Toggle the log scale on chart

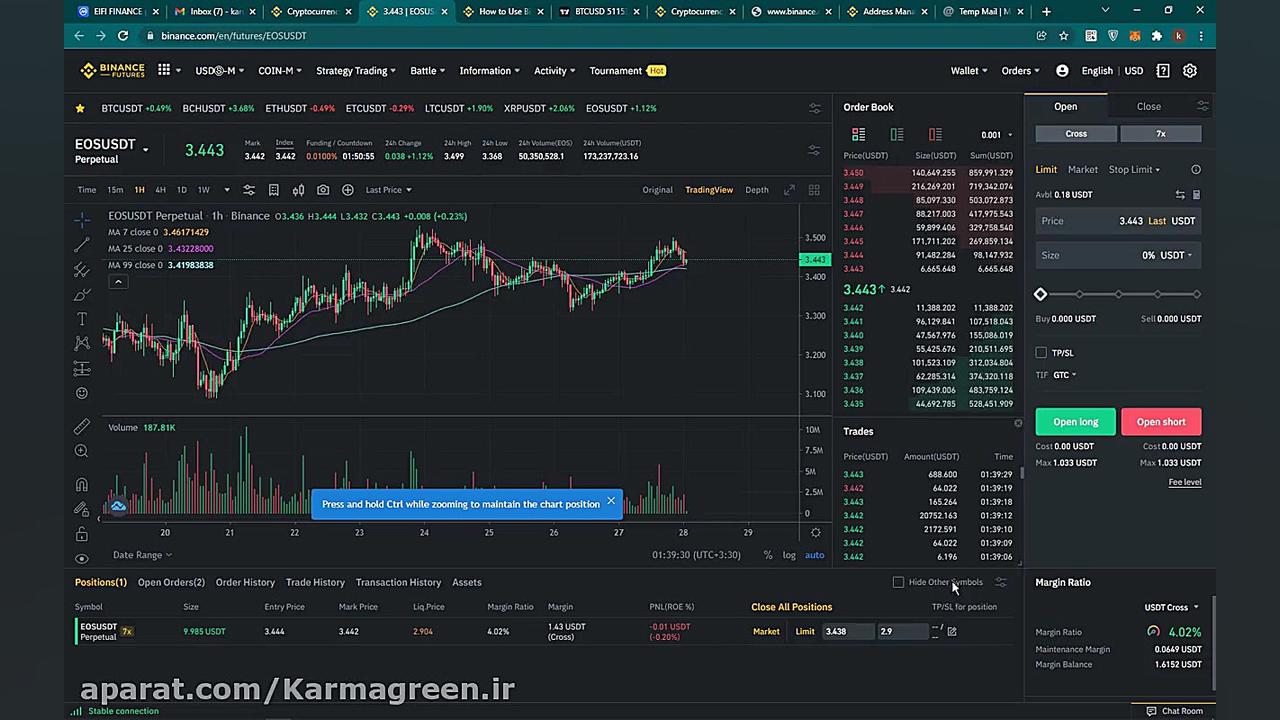tap(789, 555)
